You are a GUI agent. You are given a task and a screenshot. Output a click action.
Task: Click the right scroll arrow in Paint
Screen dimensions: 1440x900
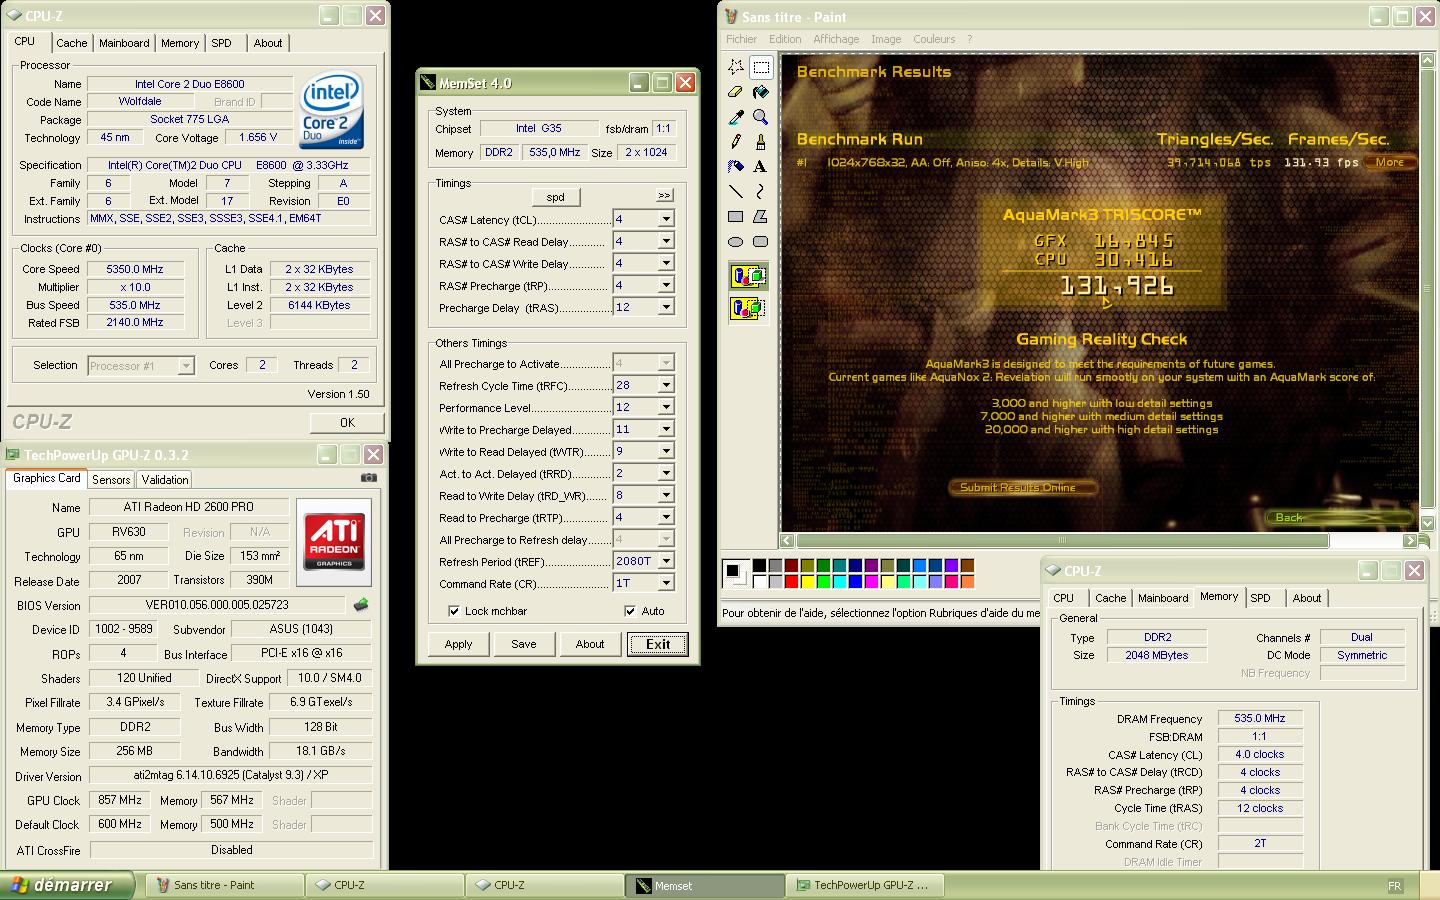1410,540
